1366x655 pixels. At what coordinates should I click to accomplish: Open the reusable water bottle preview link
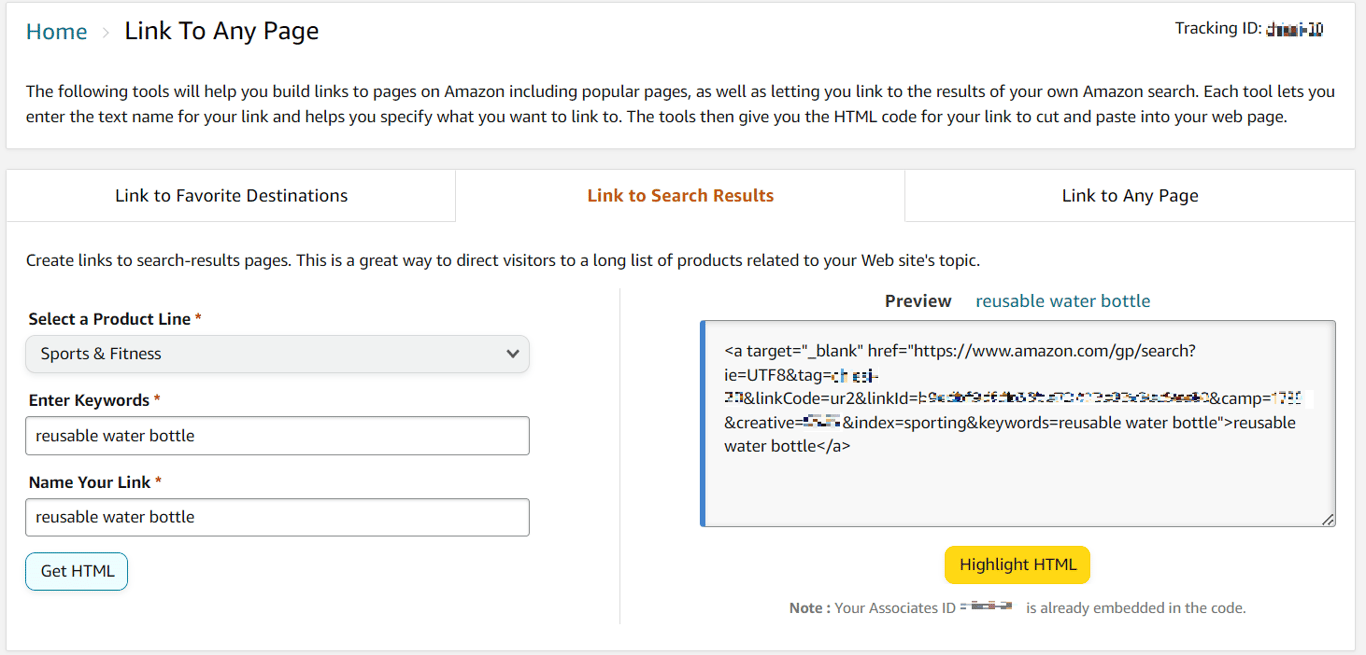point(1062,300)
